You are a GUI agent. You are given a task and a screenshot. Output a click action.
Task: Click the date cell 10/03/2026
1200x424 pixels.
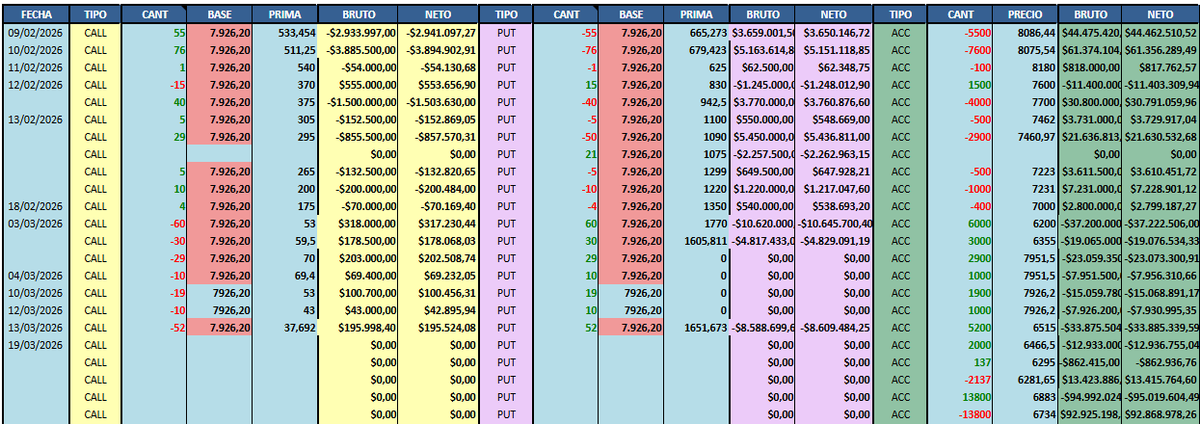(36, 292)
